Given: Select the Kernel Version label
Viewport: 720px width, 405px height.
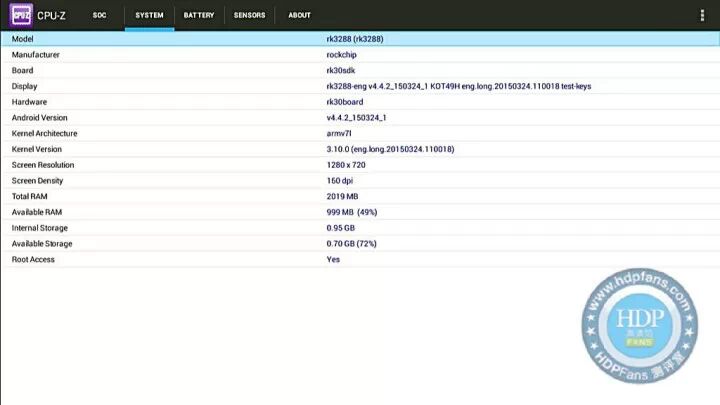Looking at the screenshot, I should tap(37, 149).
